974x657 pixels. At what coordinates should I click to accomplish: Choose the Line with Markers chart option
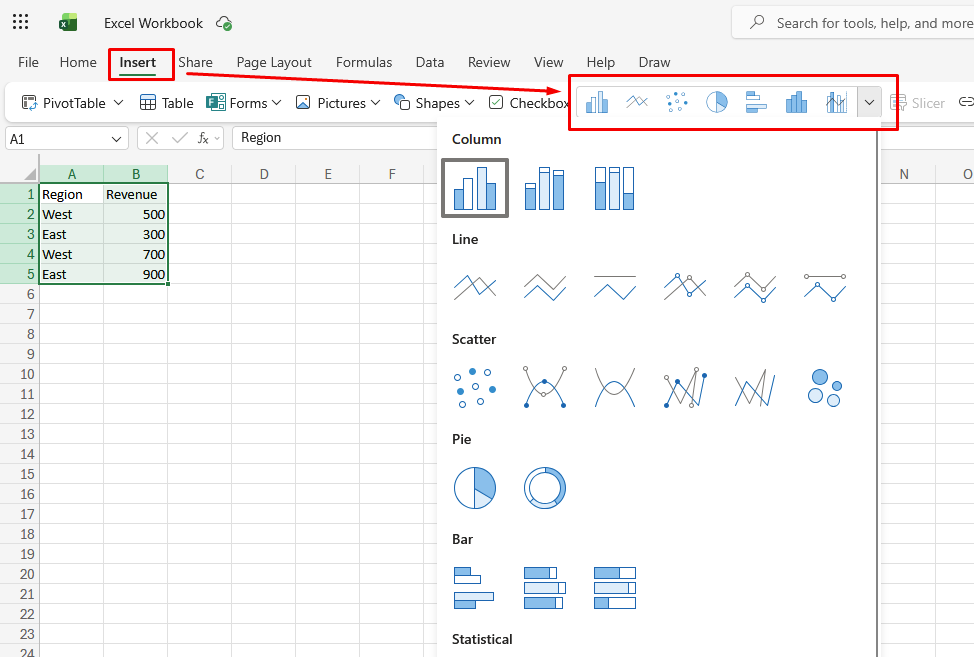(x=685, y=288)
